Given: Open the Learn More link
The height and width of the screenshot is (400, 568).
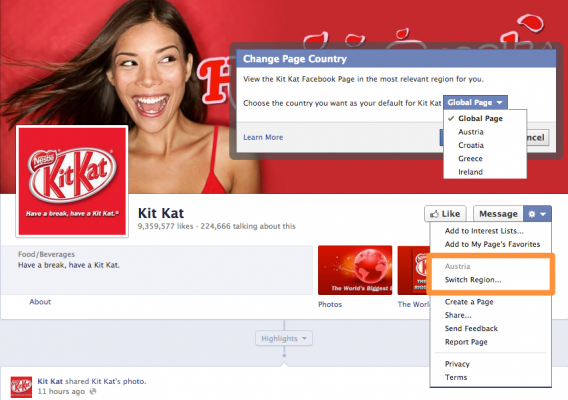Looking at the screenshot, I should 263,137.
